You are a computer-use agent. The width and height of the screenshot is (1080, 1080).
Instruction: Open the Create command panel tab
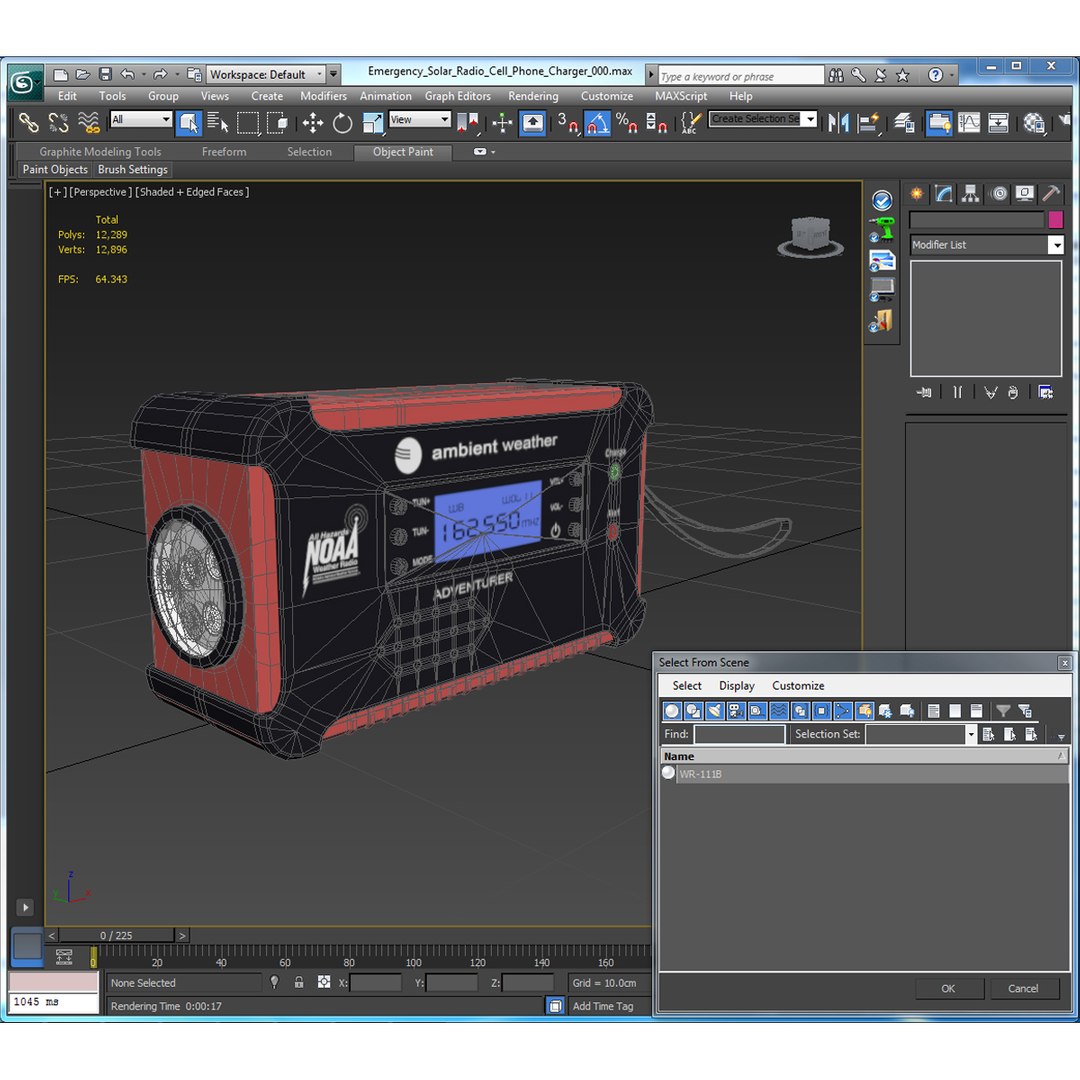[917, 194]
